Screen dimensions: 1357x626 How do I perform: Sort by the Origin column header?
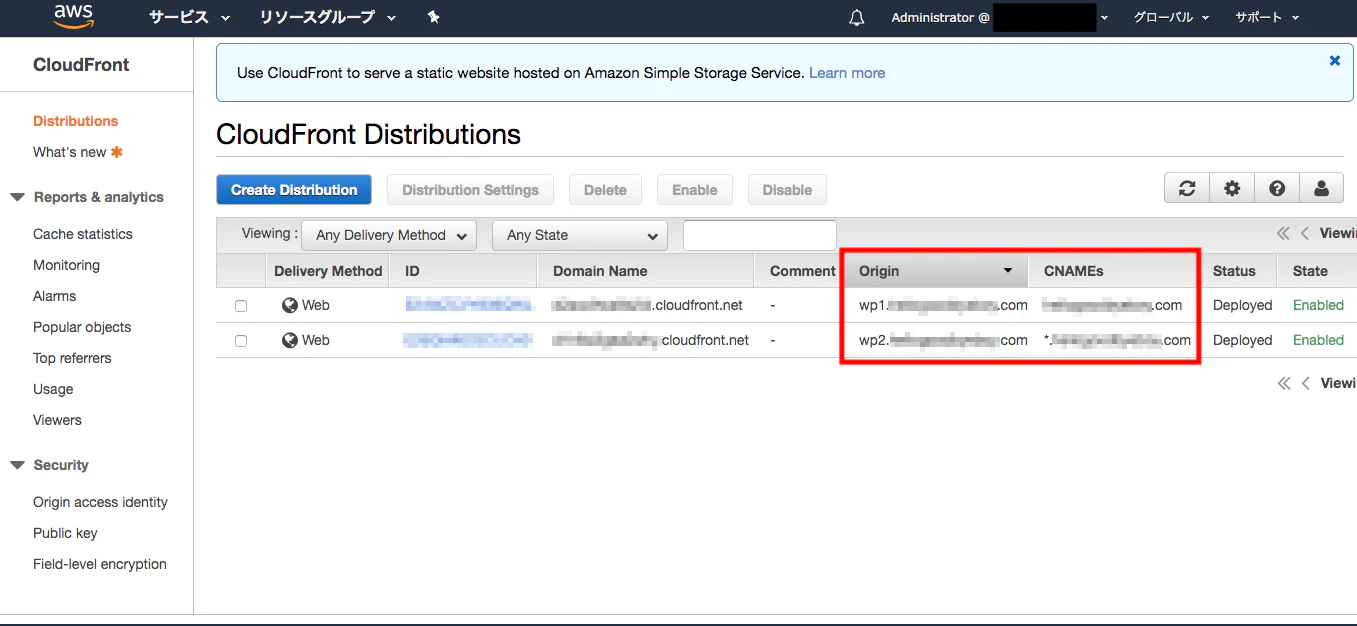(935, 271)
